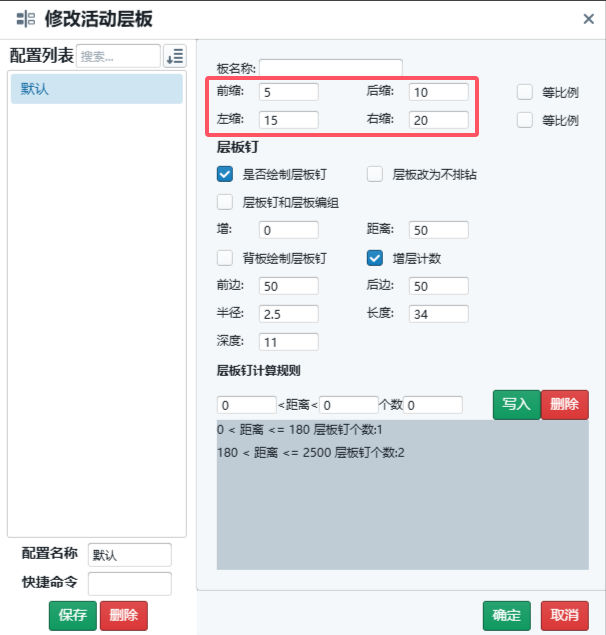Enable 等比例 for the 左缩/右缩 row
Viewport: 606px width, 635px height.
pyautogui.click(x=525, y=120)
